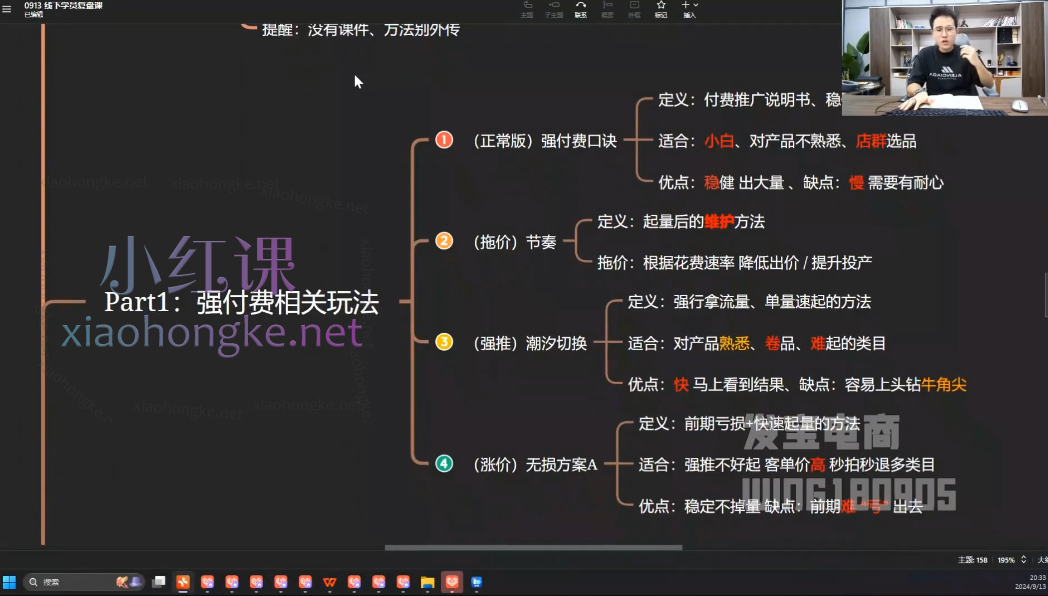The height and width of the screenshot is (596, 1048).
Task: Open the yellow folder icon on the taskbar
Action: click(x=428, y=582)
